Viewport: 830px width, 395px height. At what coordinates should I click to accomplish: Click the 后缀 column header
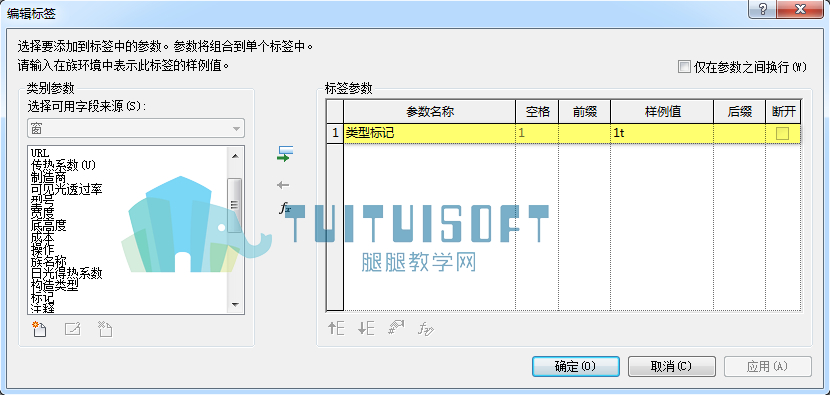point(739,112)
